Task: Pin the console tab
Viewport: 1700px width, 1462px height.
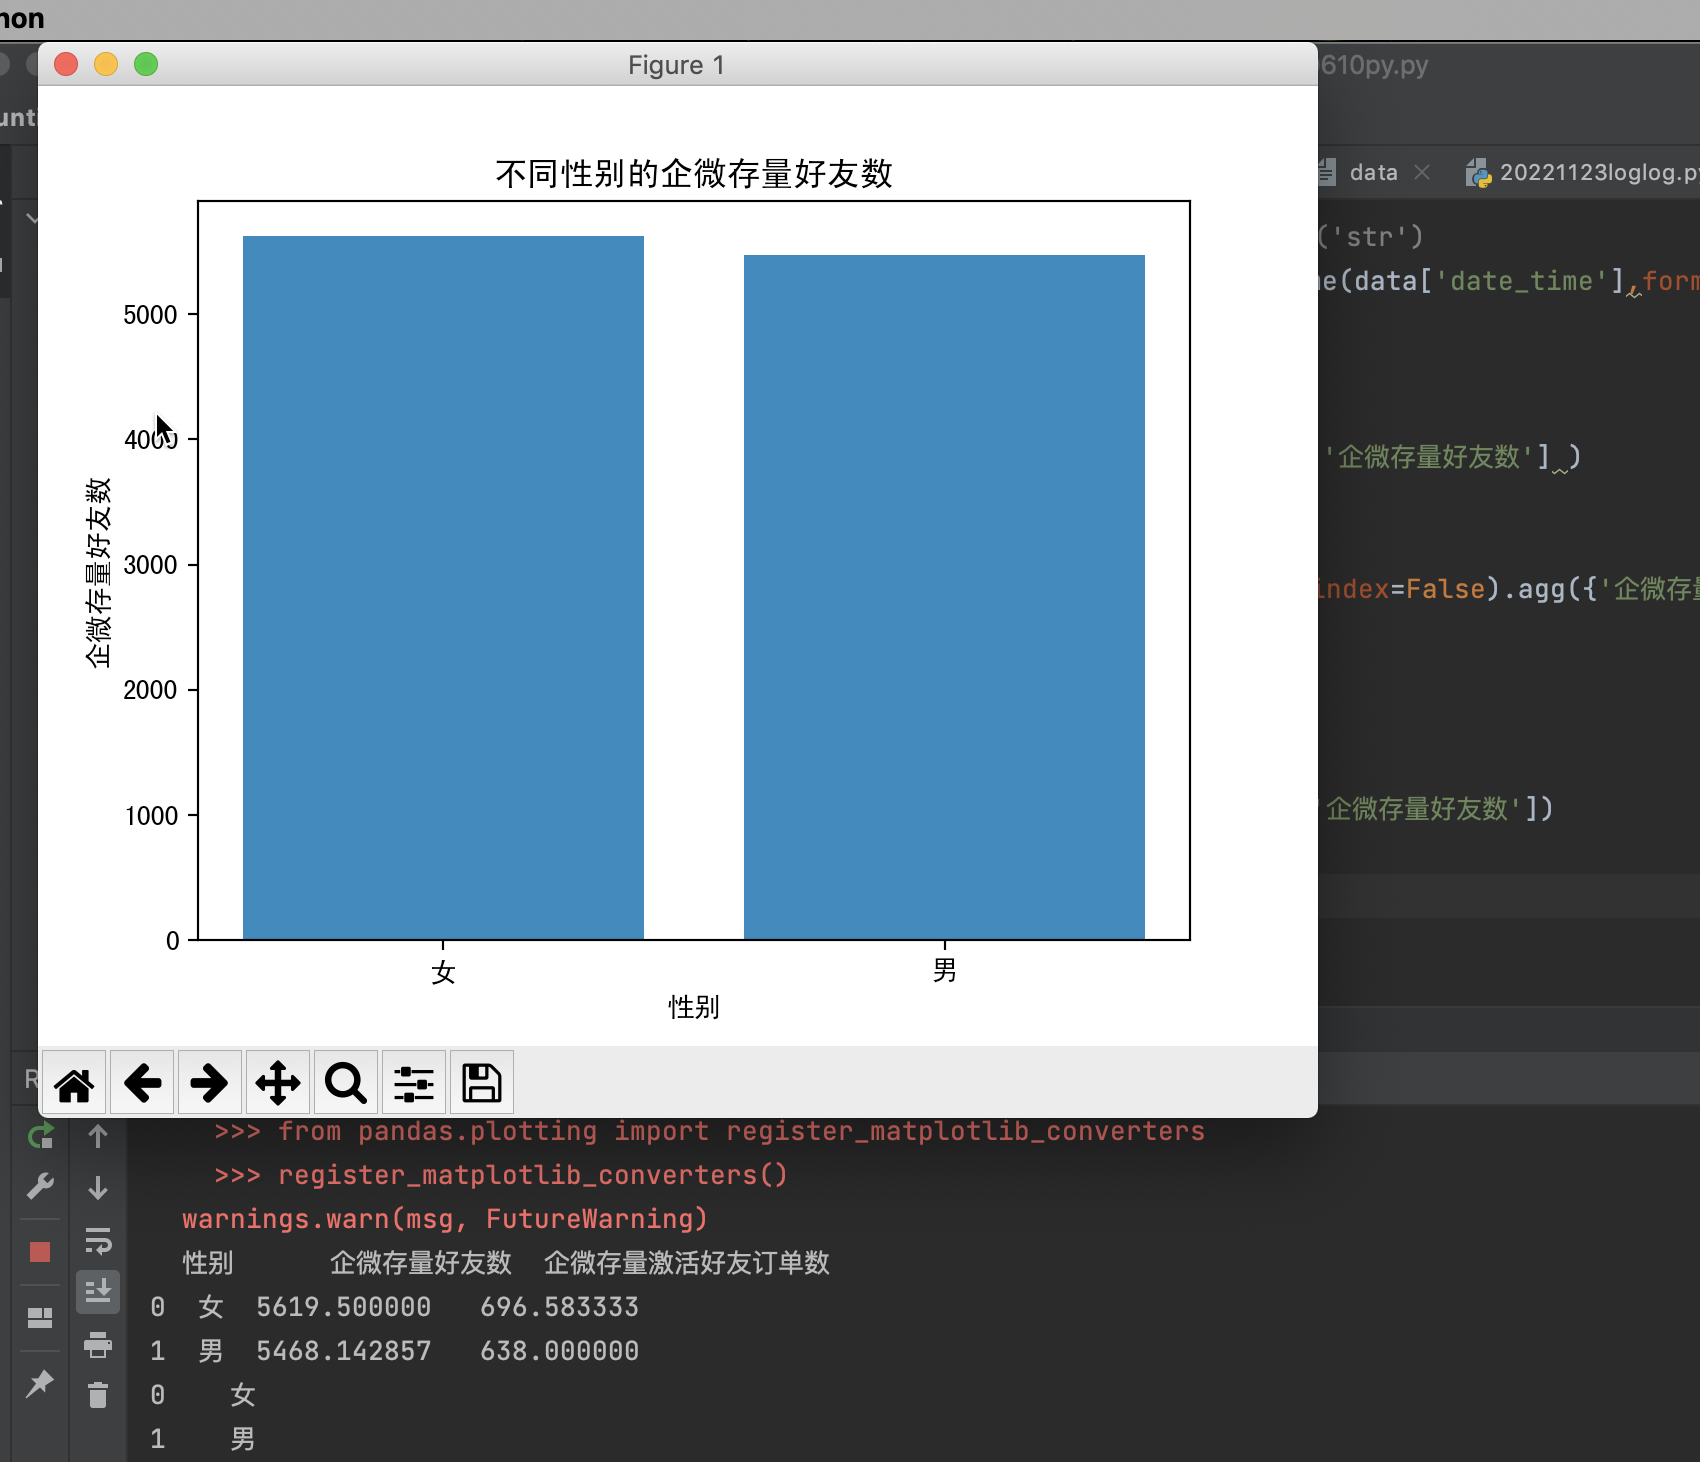Action: 40,1382
